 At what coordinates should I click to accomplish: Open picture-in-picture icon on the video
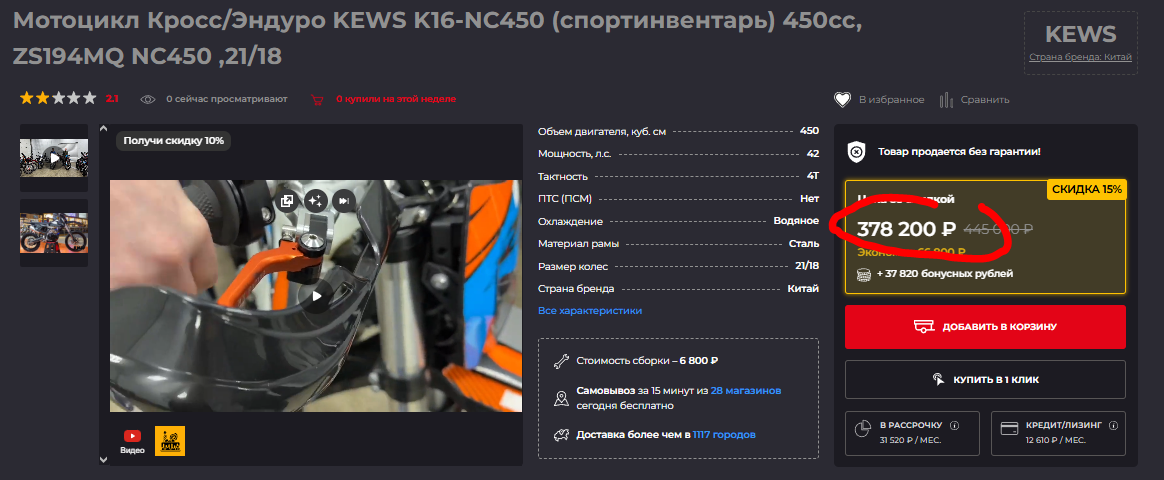point(287,200)
